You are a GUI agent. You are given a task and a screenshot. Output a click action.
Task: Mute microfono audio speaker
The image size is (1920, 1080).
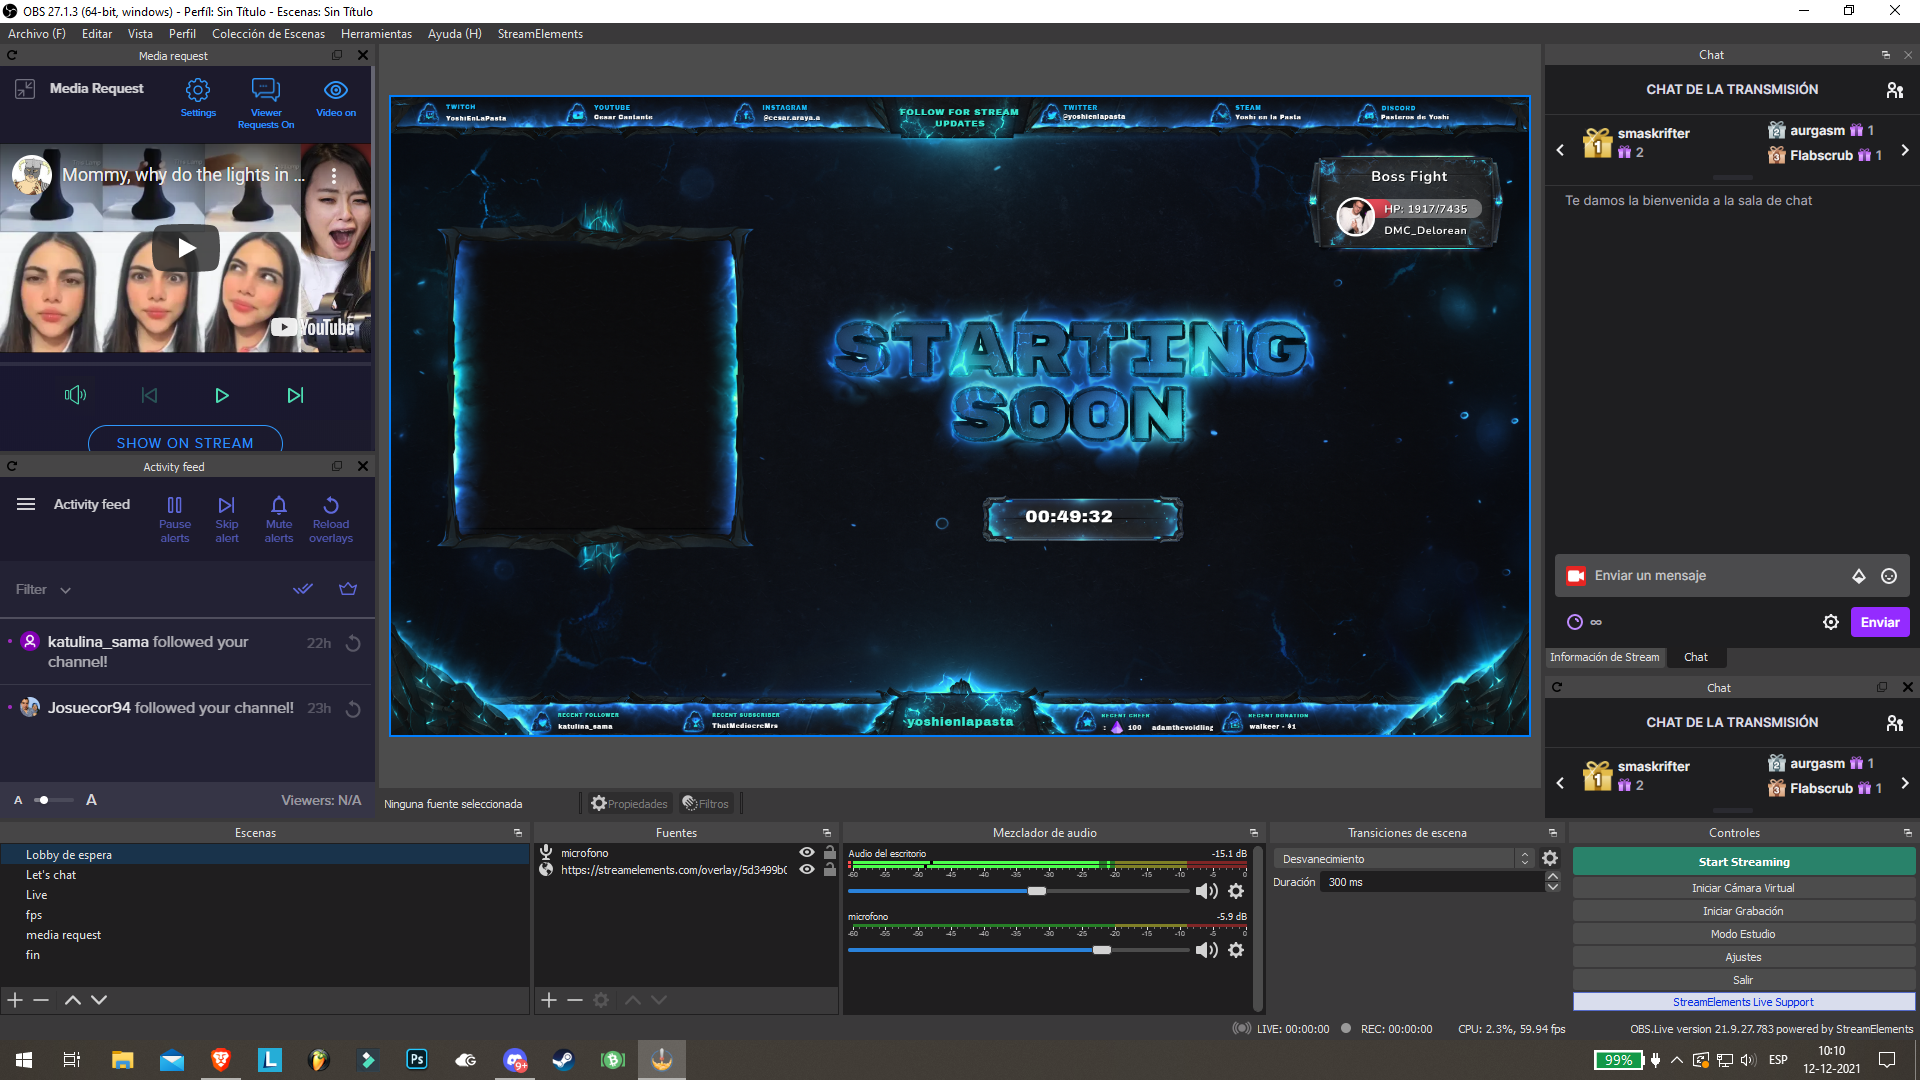tap(1207, 950)
